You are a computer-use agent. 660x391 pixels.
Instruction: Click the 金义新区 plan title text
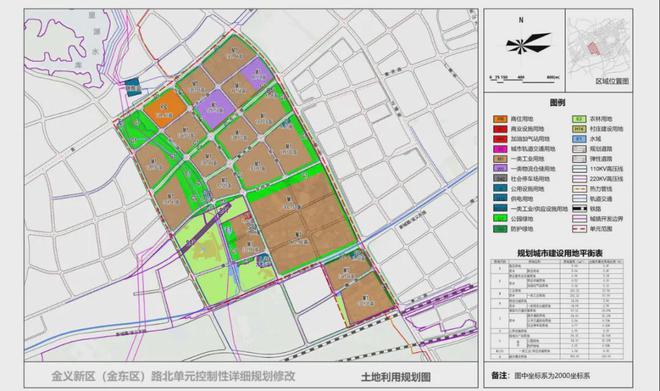pos(173,376)
